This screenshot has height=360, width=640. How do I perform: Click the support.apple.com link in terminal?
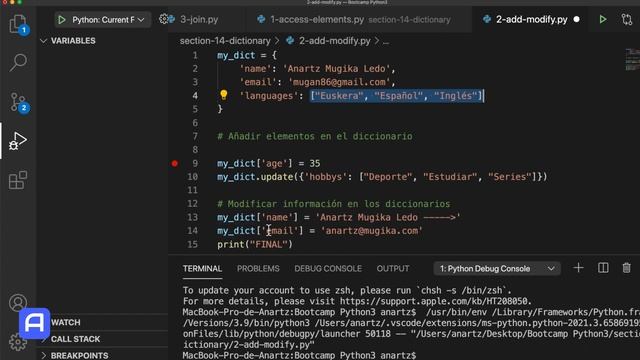(435, 301)
